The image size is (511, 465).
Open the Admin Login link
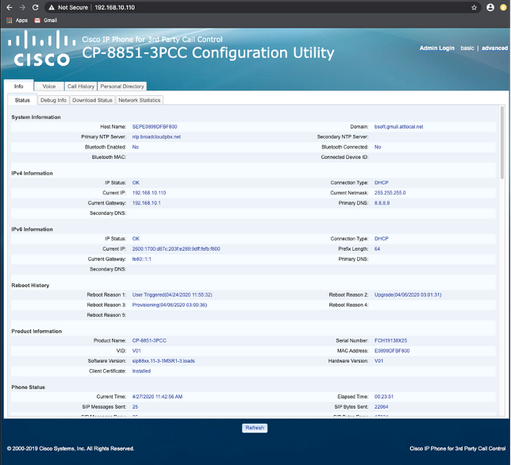click(437, 48)
